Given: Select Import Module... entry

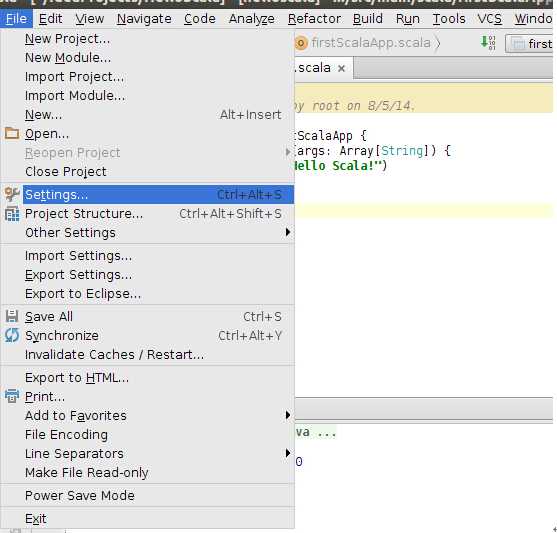Looking at the screenshot, I should click(147, 96).
